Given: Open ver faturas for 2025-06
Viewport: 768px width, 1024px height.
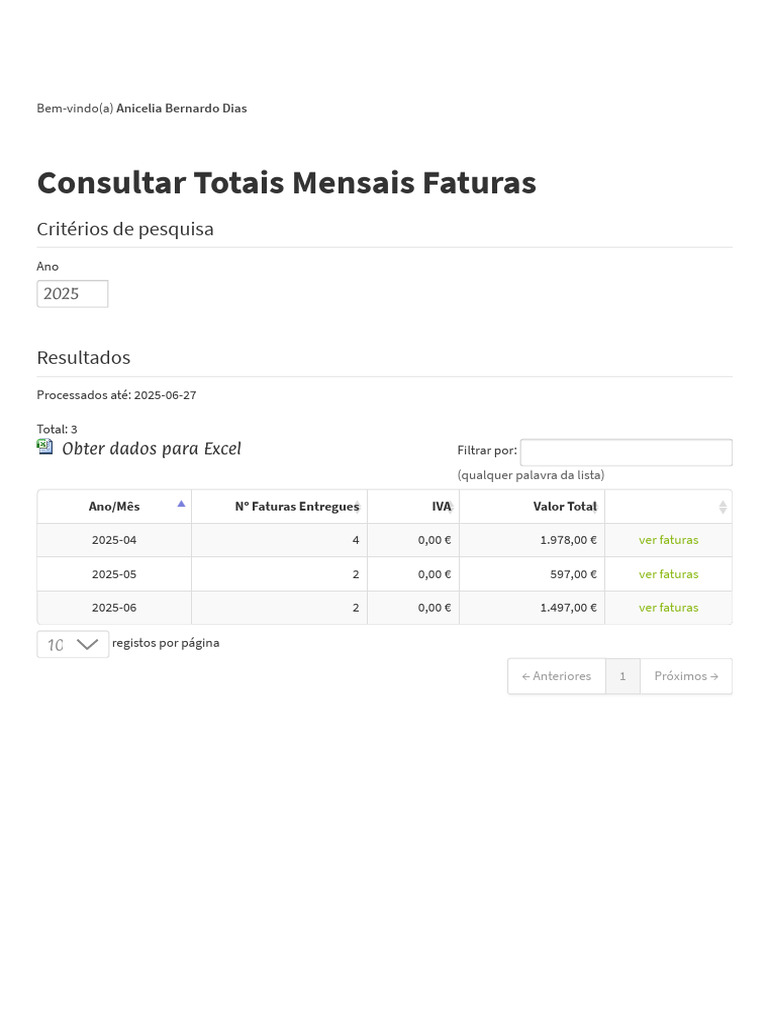Looking at the screenshot, I should coord(668,607).
